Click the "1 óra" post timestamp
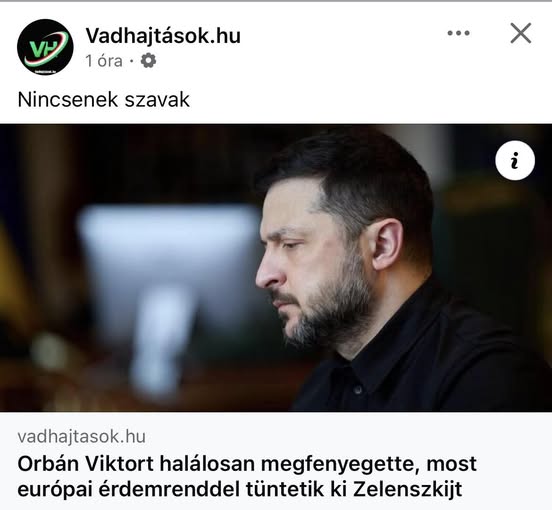The height and width of the screenshot is (510, 552). [104, 61]
